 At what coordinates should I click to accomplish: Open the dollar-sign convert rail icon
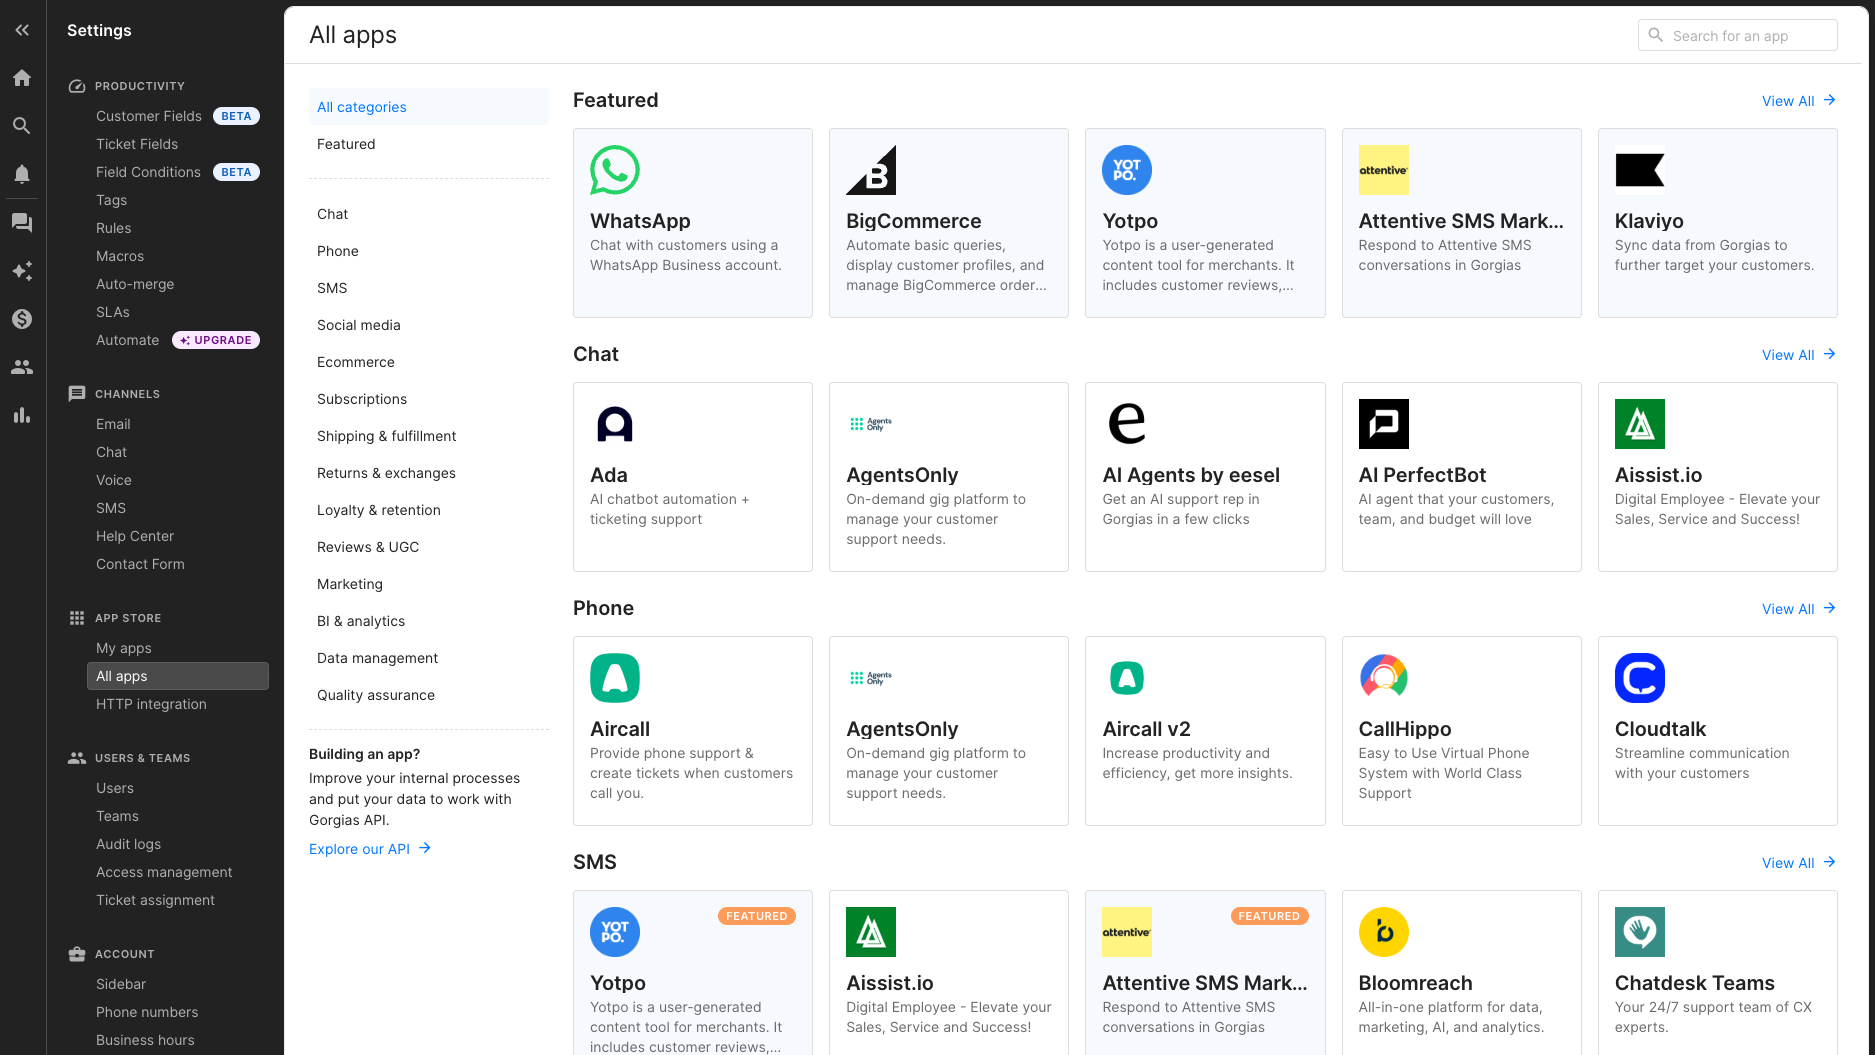click(22, 319)
